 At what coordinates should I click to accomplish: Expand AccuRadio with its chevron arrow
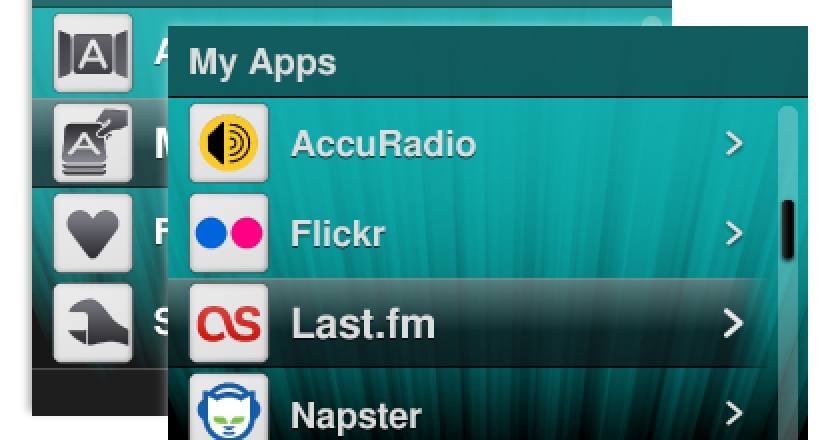click(x=734, y=144)
